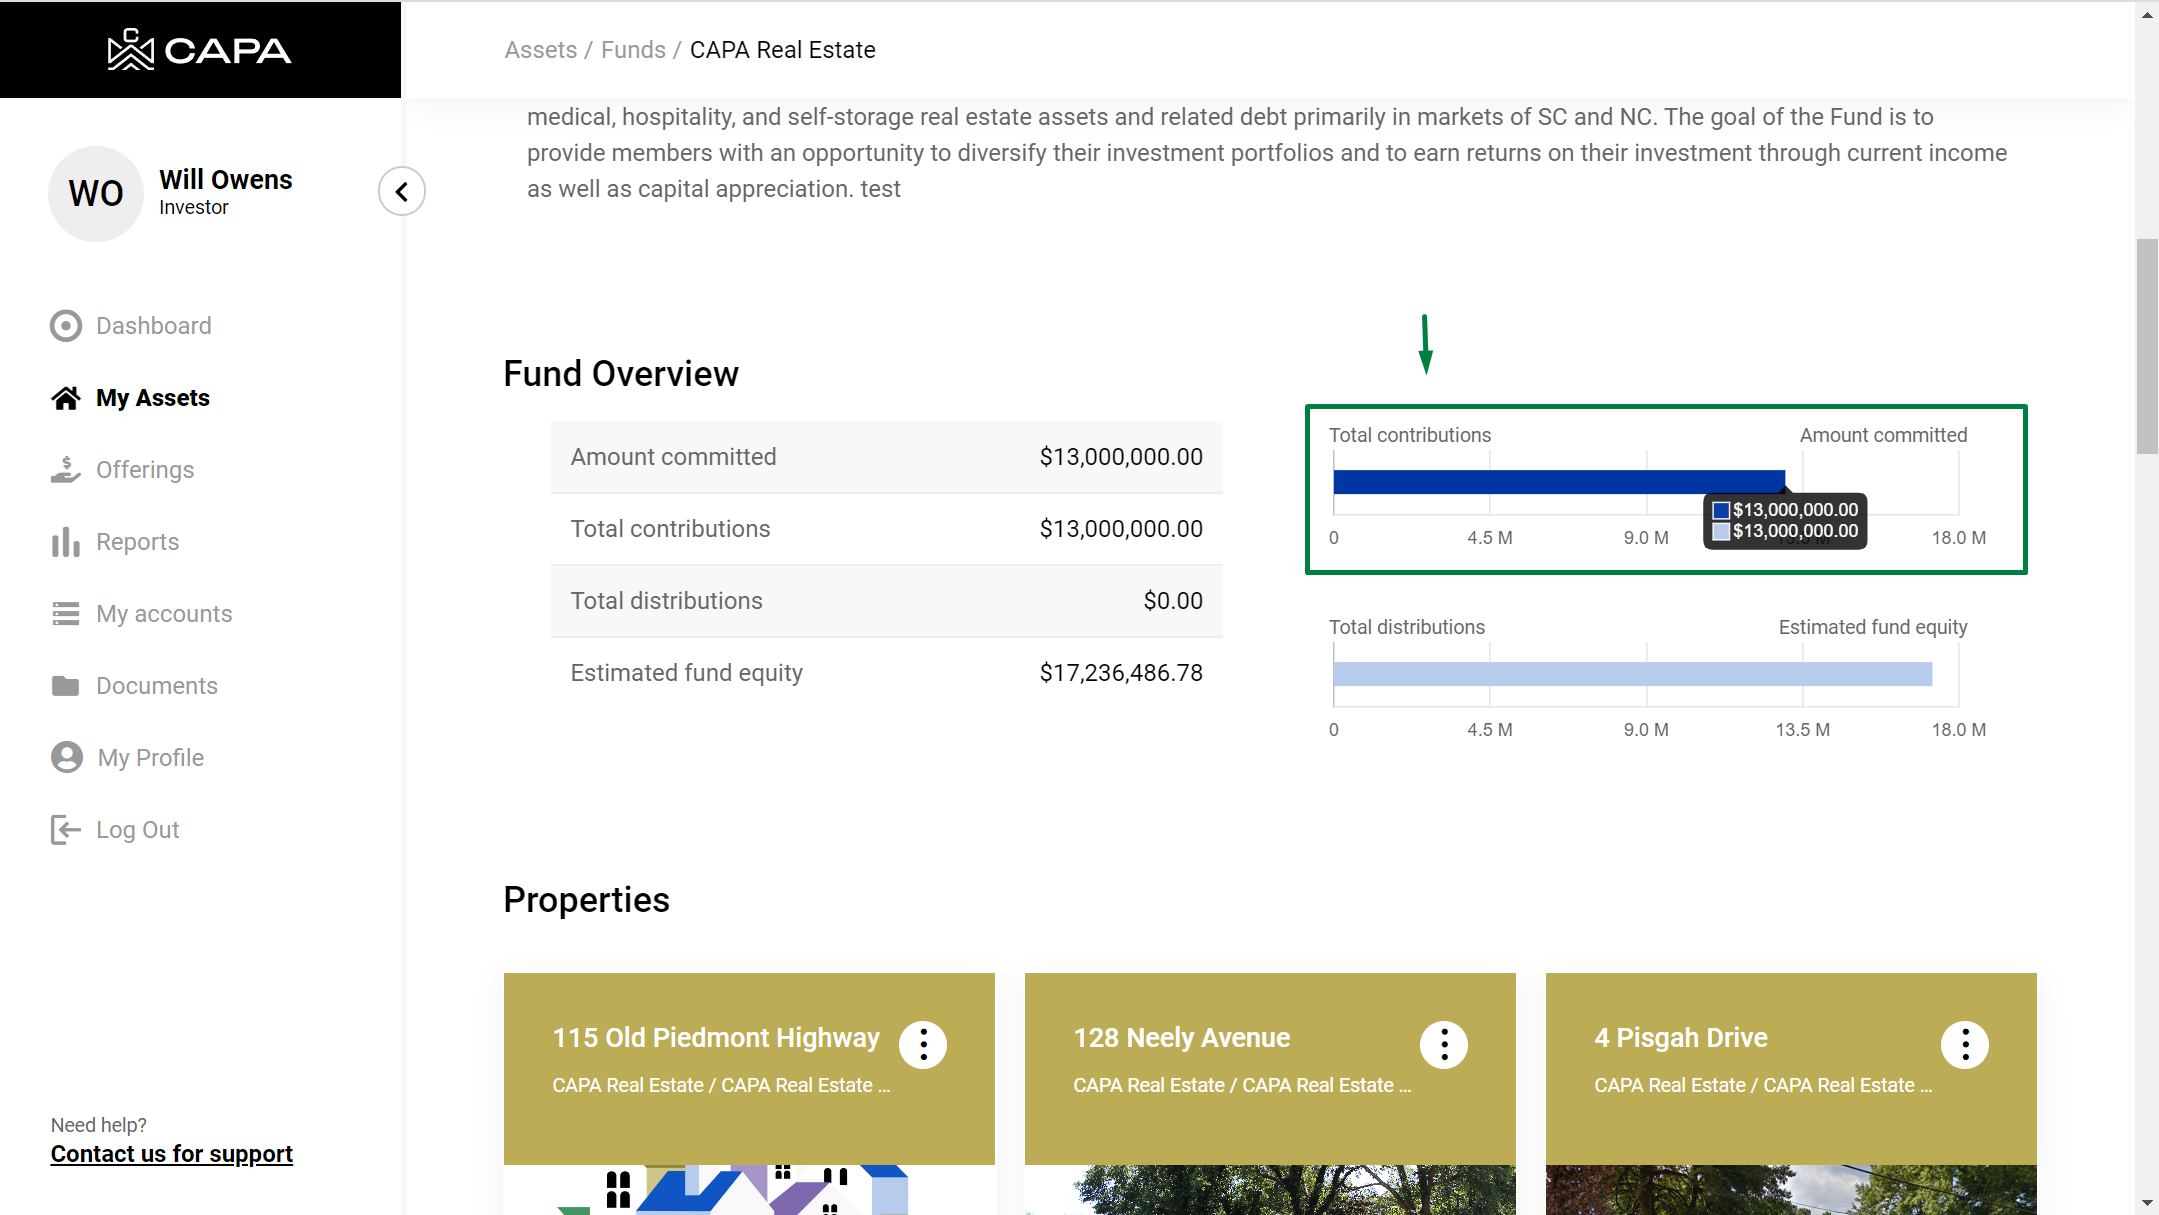This screenshot has height=1215, width=2159.
Task: Click the Offerings hand-coin icon
Action: (66, 470)
